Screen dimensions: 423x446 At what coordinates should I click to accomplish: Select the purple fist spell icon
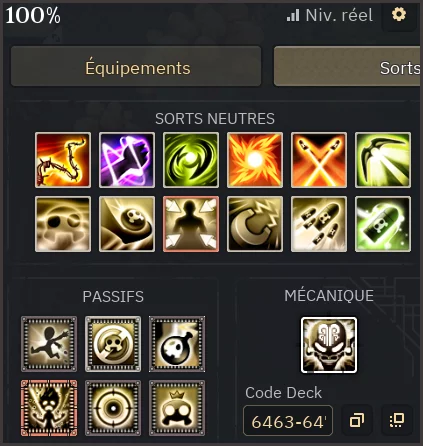point(127,160)
